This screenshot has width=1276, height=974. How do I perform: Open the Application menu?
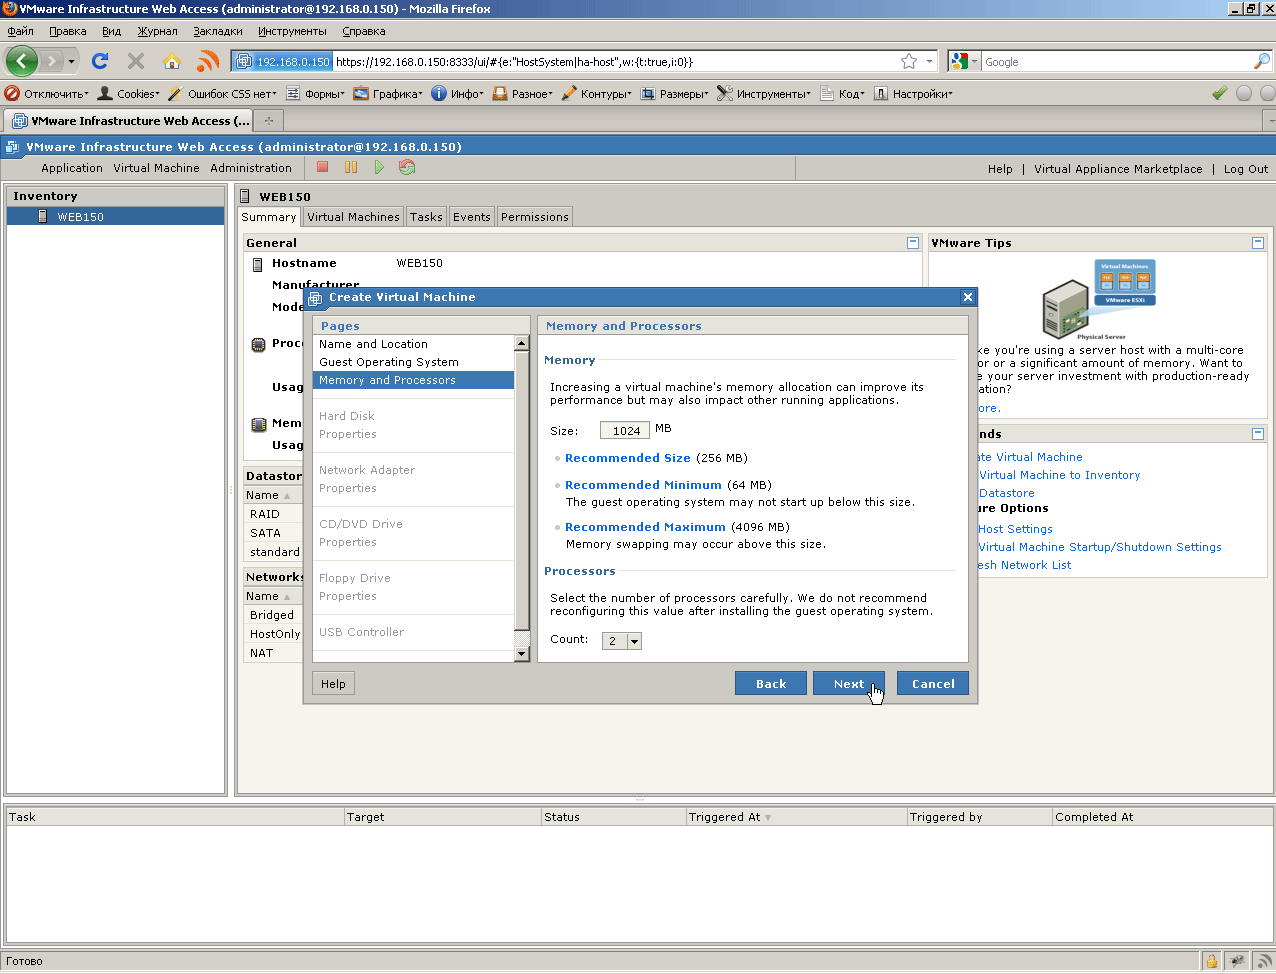point(72,168)
